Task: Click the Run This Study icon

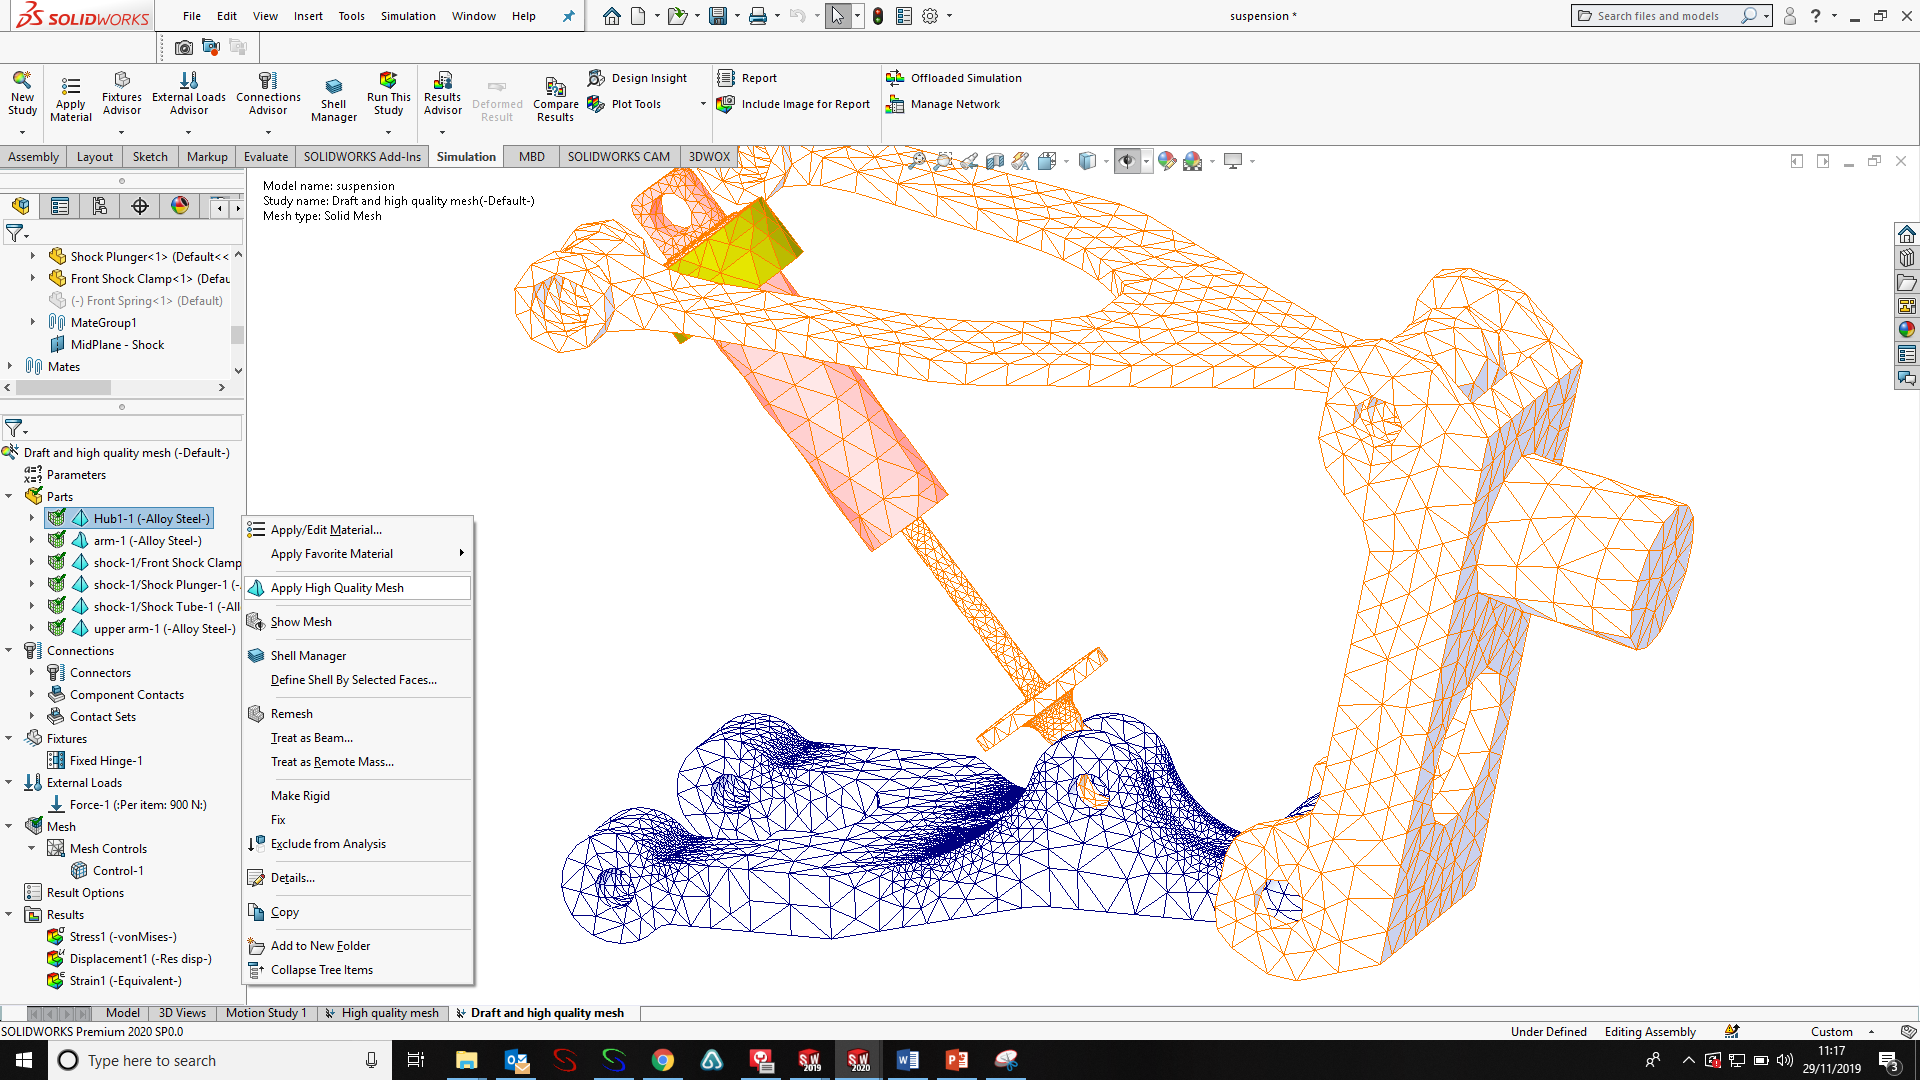Action: [x=388, y=81]
